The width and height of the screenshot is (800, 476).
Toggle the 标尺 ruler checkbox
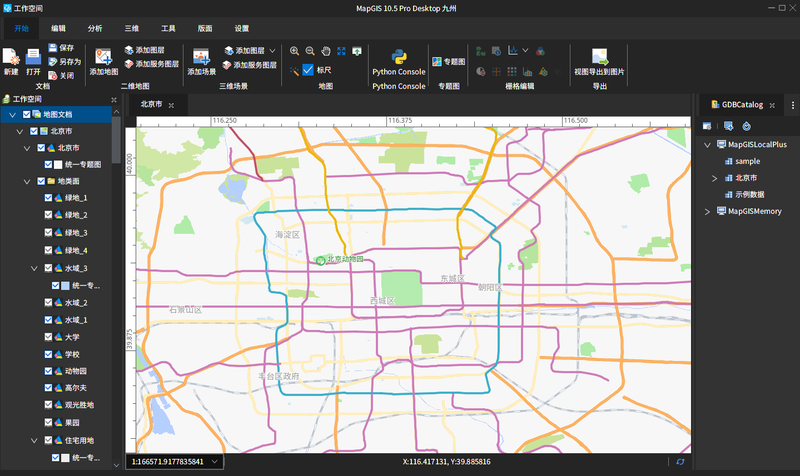[308, 70]
